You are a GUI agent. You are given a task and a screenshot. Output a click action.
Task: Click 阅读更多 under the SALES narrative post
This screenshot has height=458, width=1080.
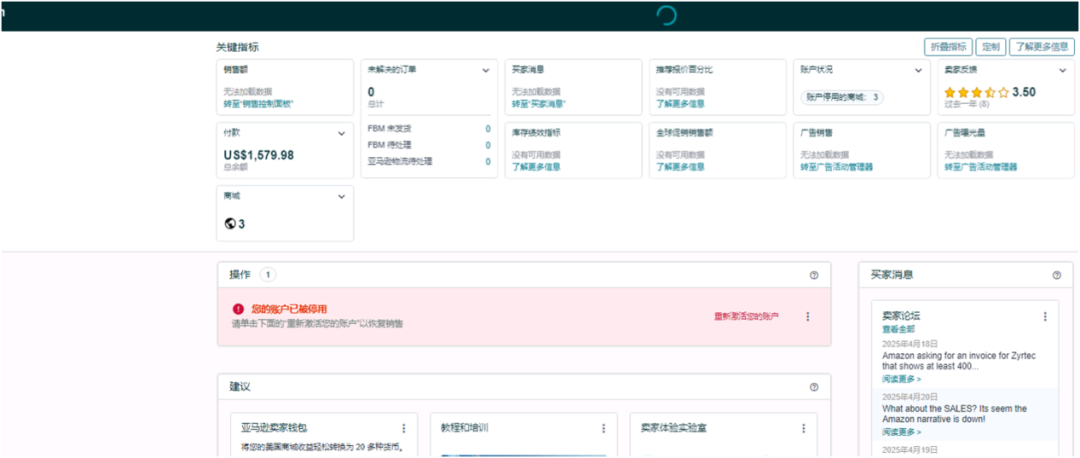click(x=901, y=432)
